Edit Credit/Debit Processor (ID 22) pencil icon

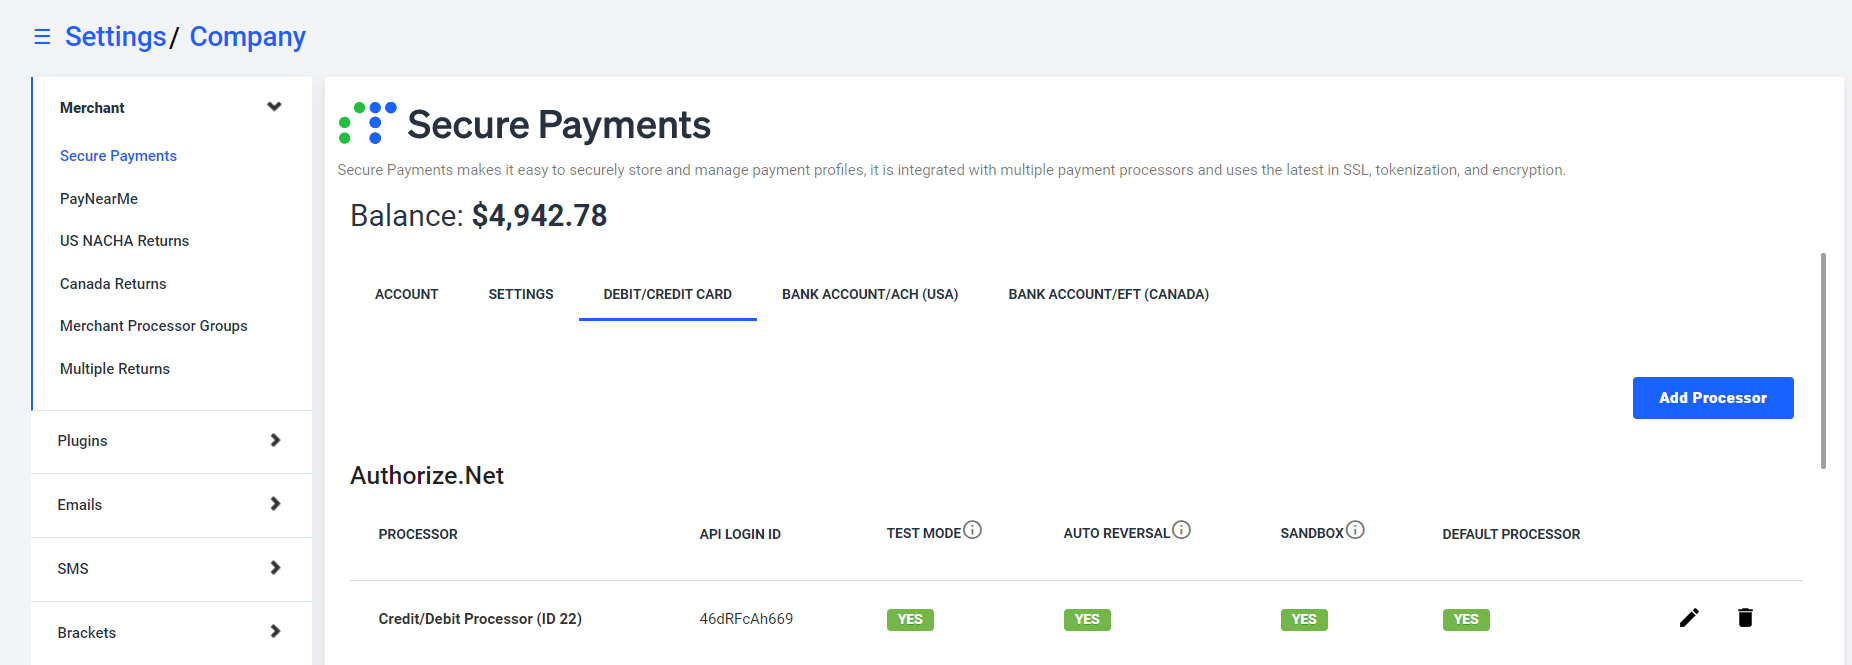(x=1689, y=618)
